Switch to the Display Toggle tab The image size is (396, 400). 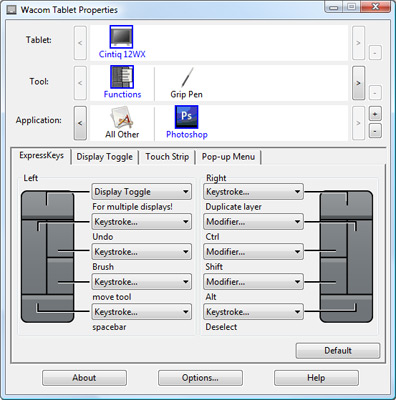coord(105,157)
